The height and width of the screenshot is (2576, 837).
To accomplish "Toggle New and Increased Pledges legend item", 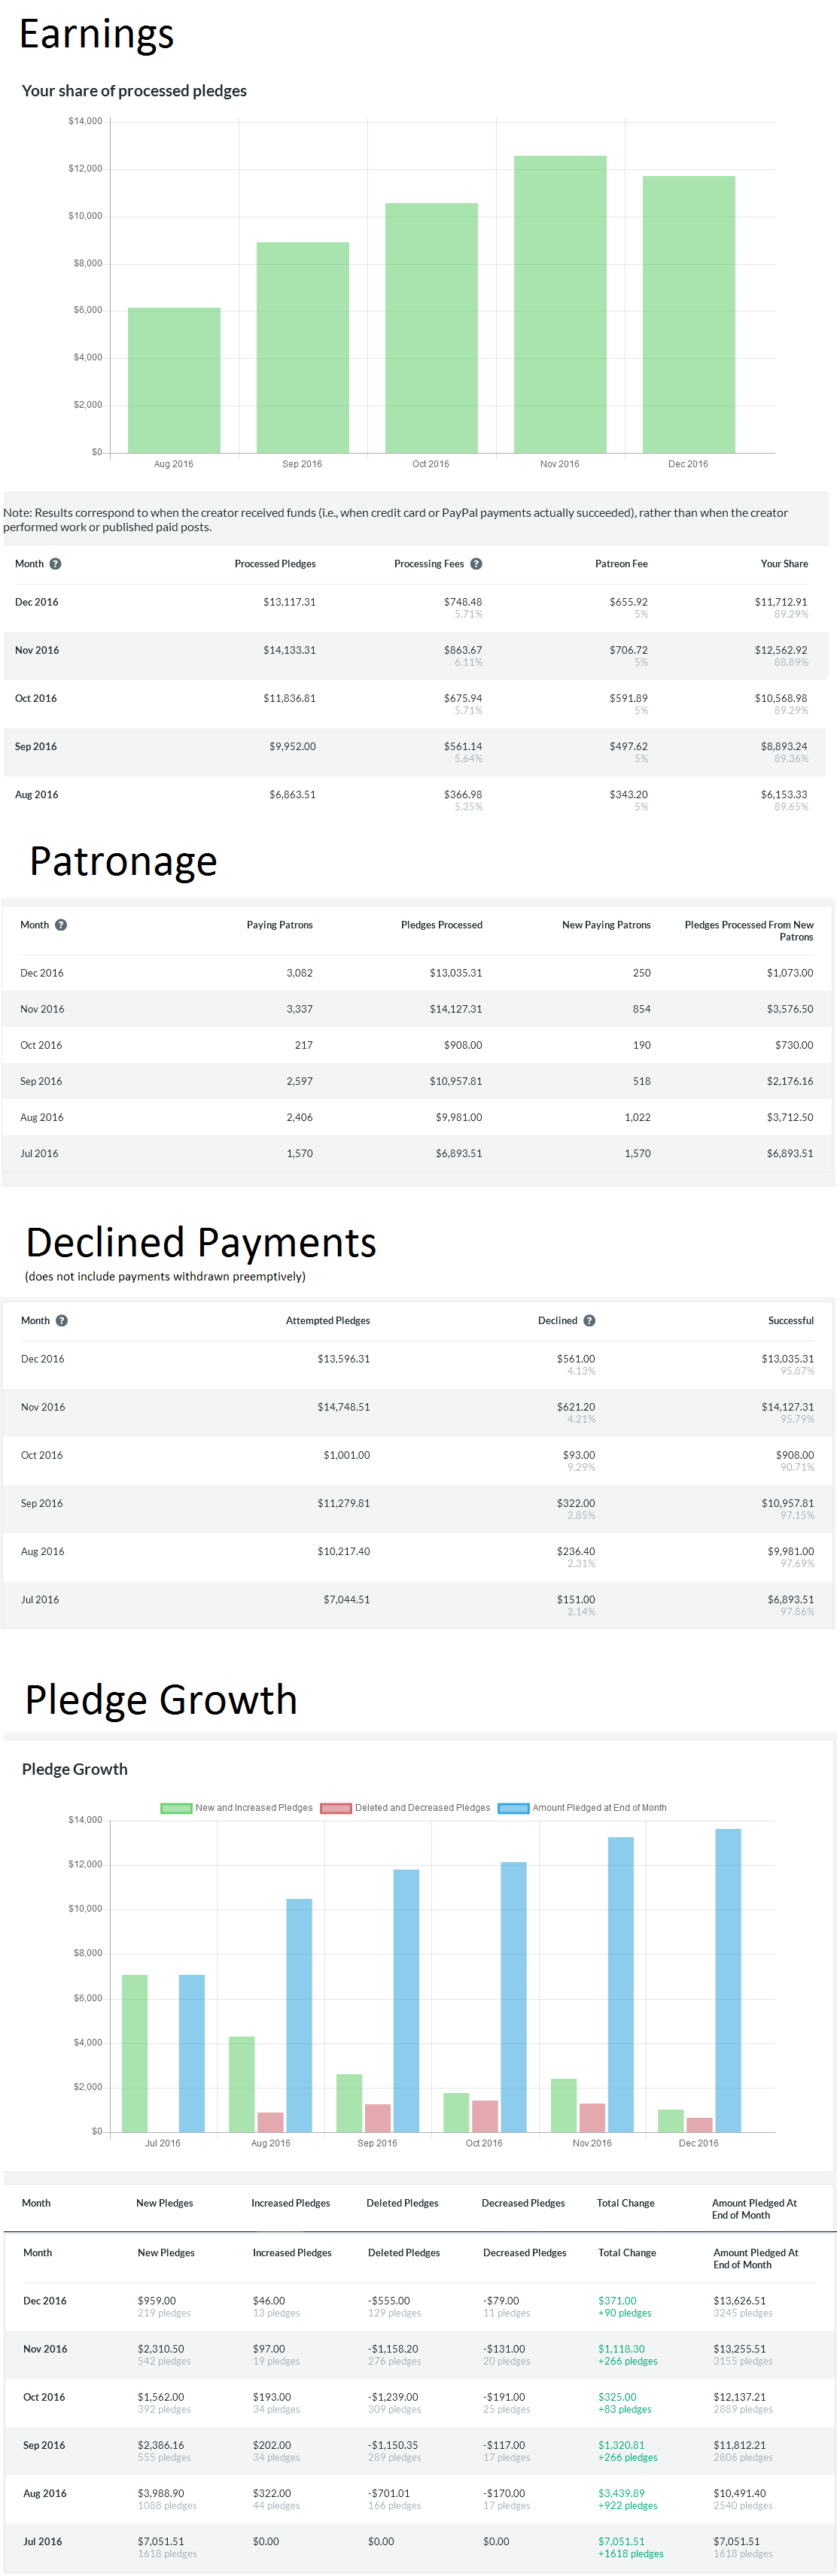I will 237,1808.
